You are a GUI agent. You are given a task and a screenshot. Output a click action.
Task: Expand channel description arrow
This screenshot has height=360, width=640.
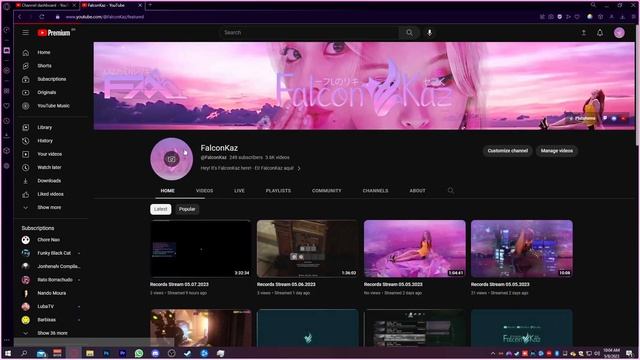click(x=299, y=168)
